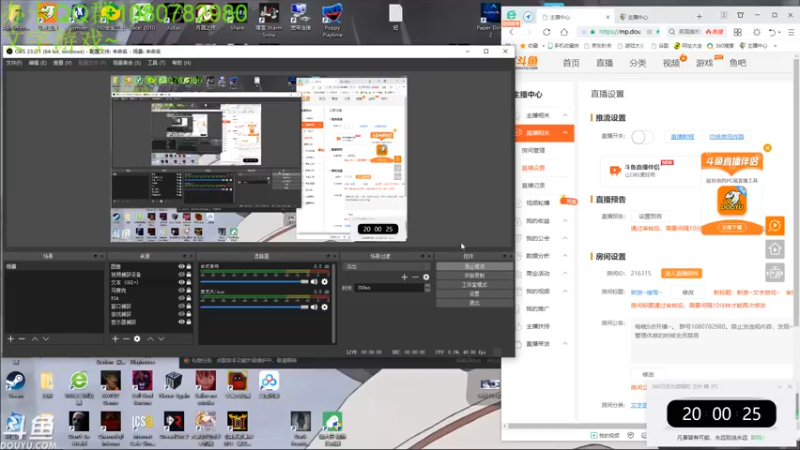Open the 文件(F) menu in OBS

click(x=14, y=63)
